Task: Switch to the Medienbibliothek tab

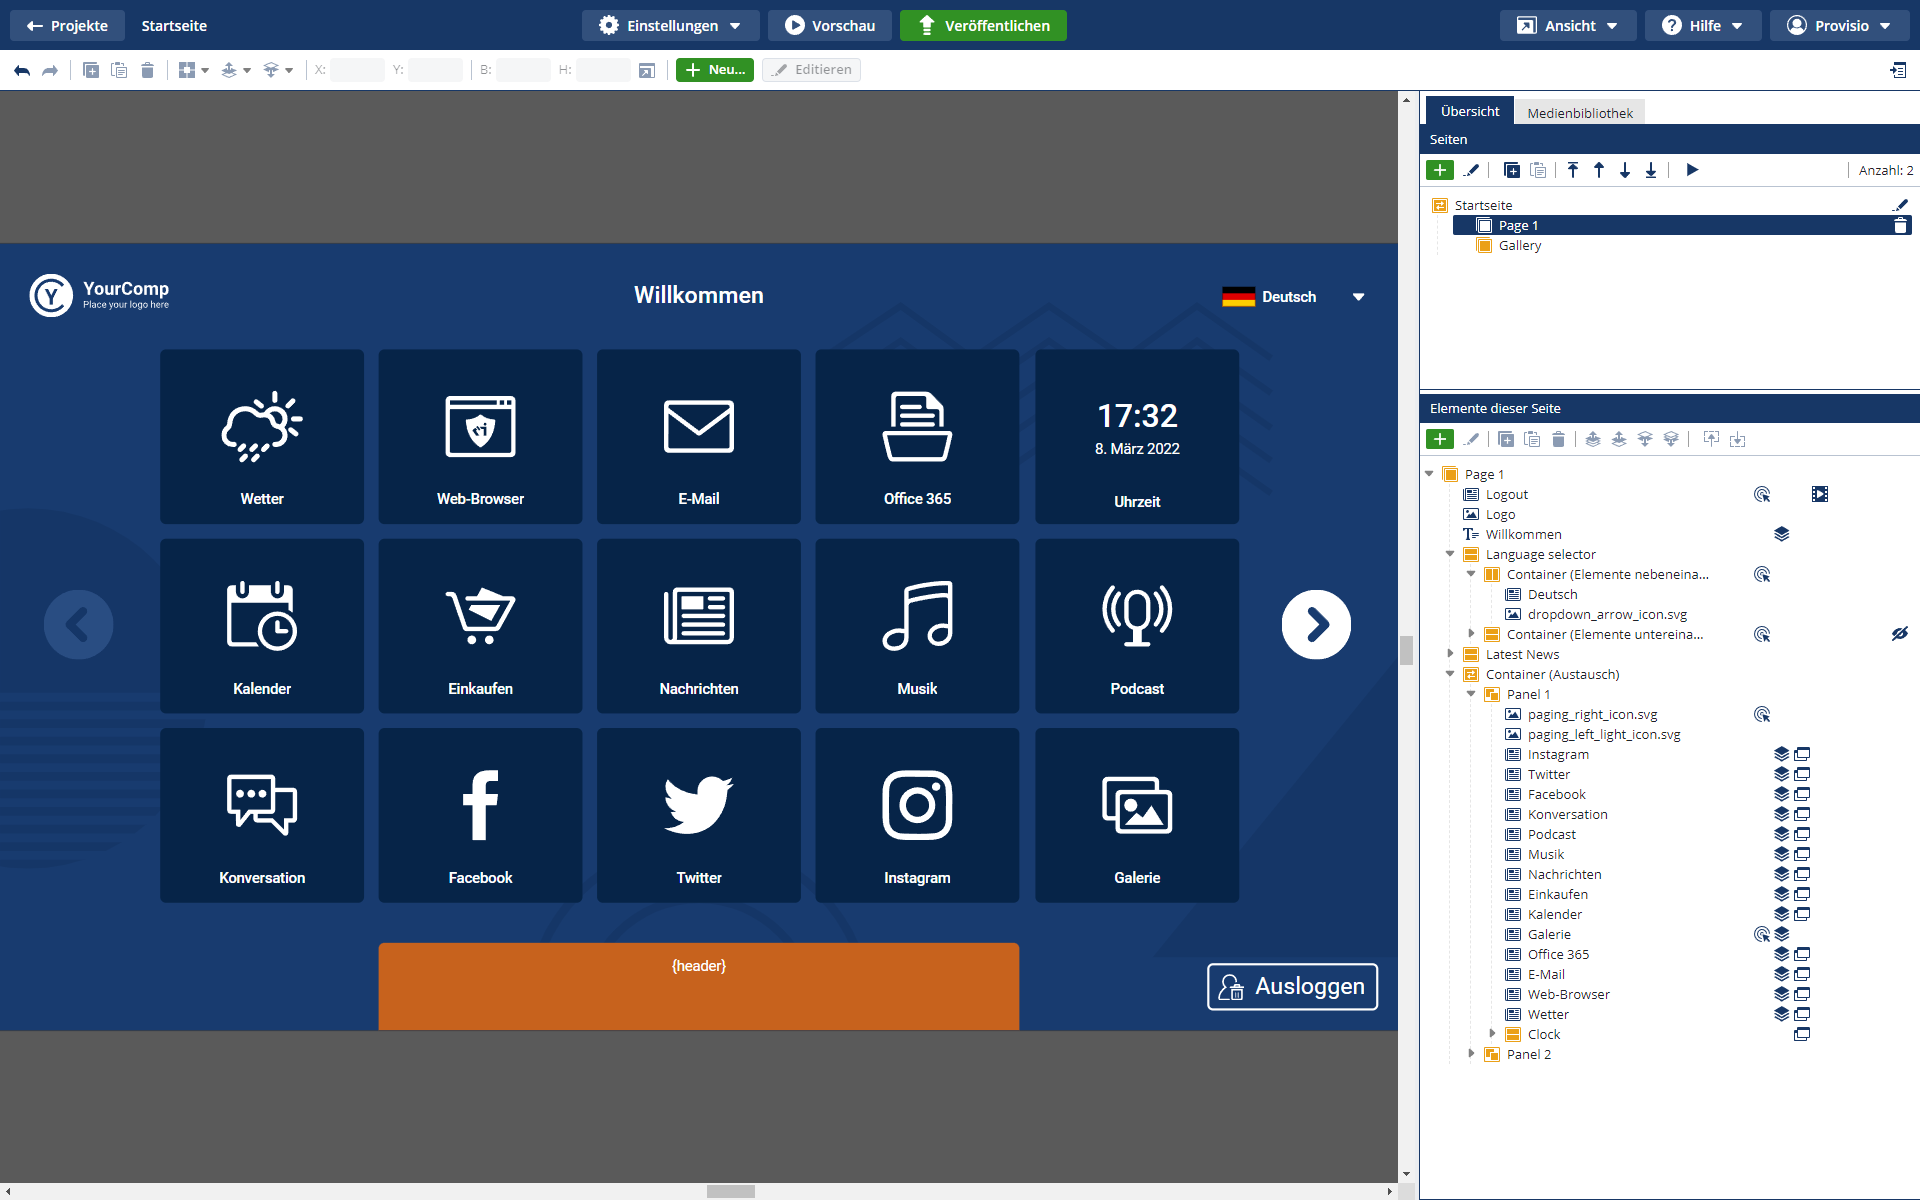Action: click(1579, 113)
